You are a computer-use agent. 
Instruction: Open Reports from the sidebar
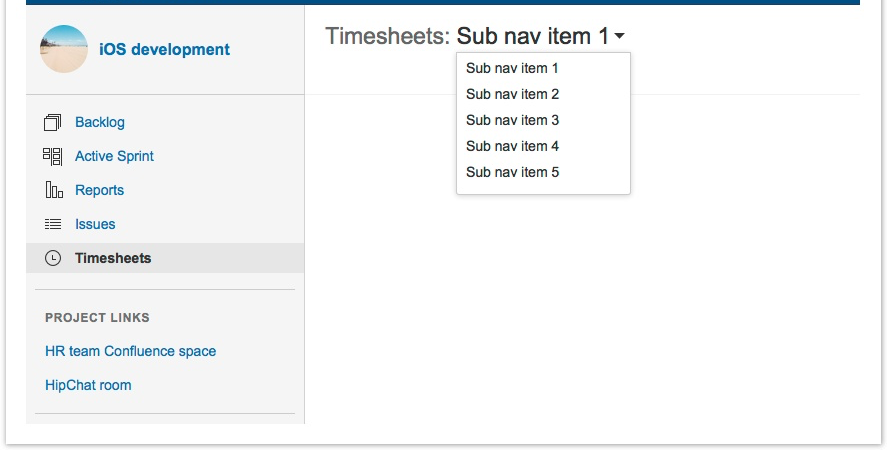tap(99, 190)
